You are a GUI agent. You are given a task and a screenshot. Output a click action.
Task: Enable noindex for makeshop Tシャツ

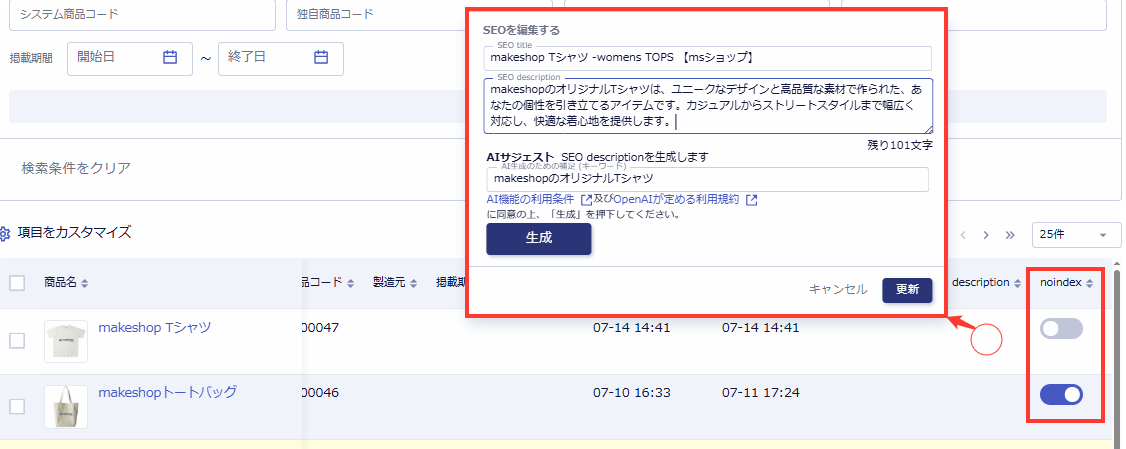[1061, 328]
